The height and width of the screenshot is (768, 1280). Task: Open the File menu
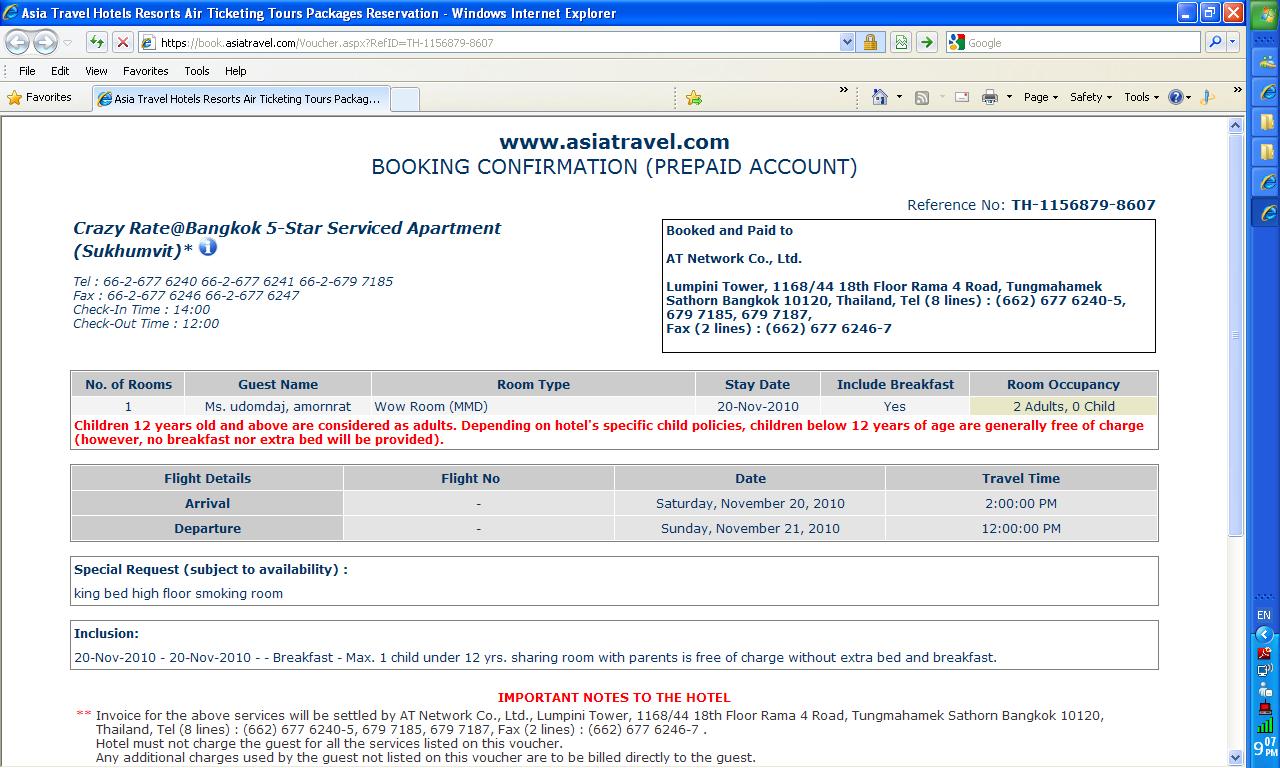click(x=27, y=71)
